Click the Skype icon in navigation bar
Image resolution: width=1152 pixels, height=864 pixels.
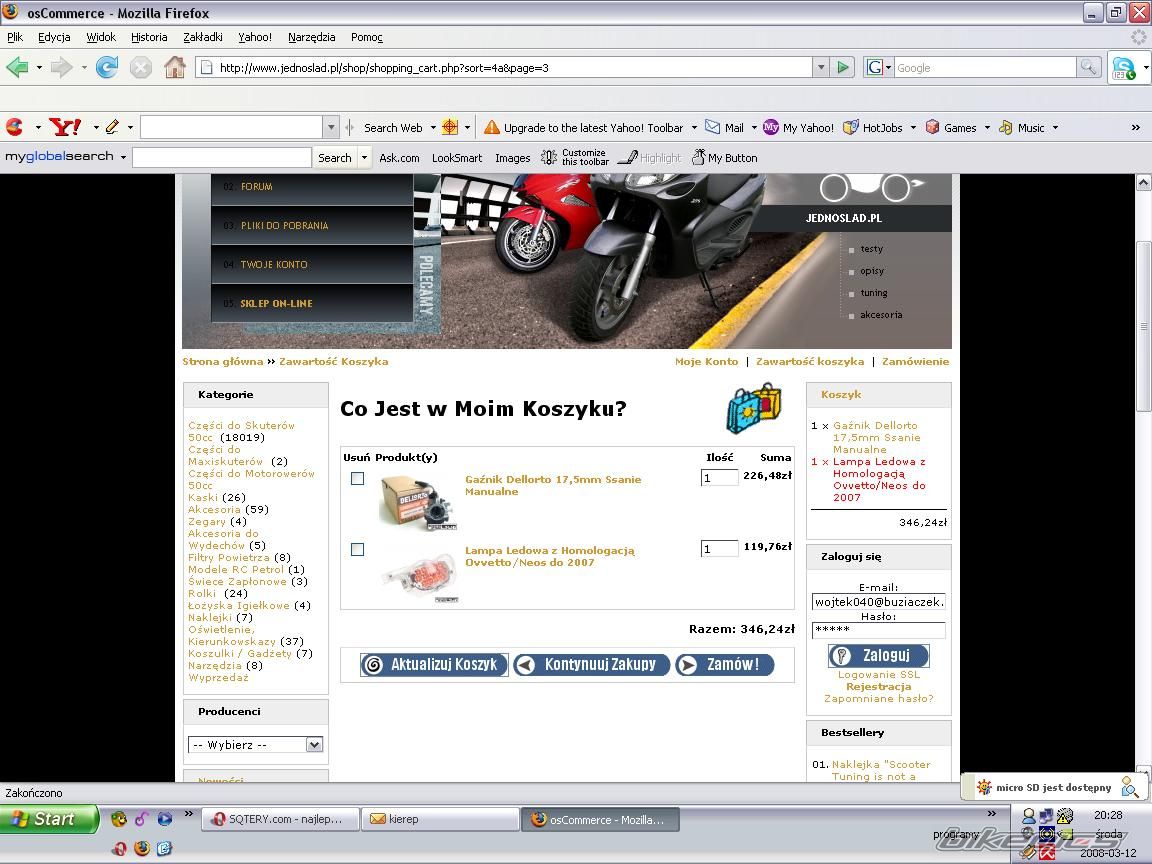(1123, 68)
